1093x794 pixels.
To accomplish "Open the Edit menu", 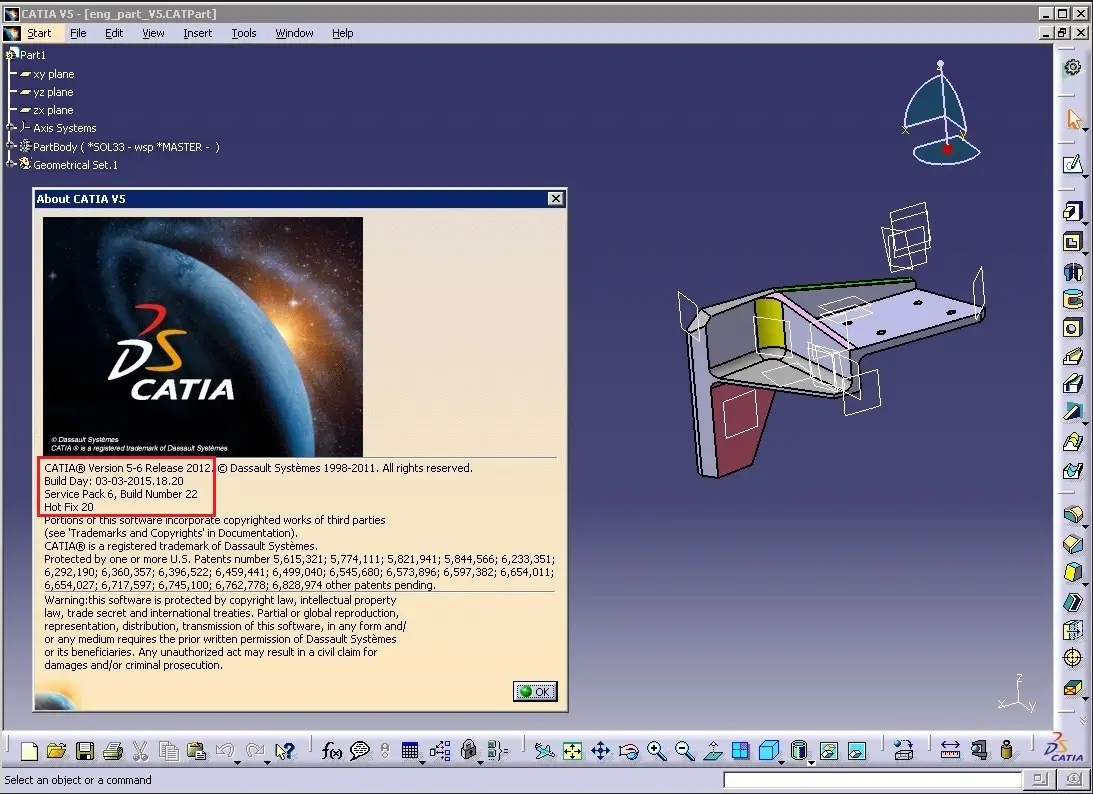I will pos(114,33).
